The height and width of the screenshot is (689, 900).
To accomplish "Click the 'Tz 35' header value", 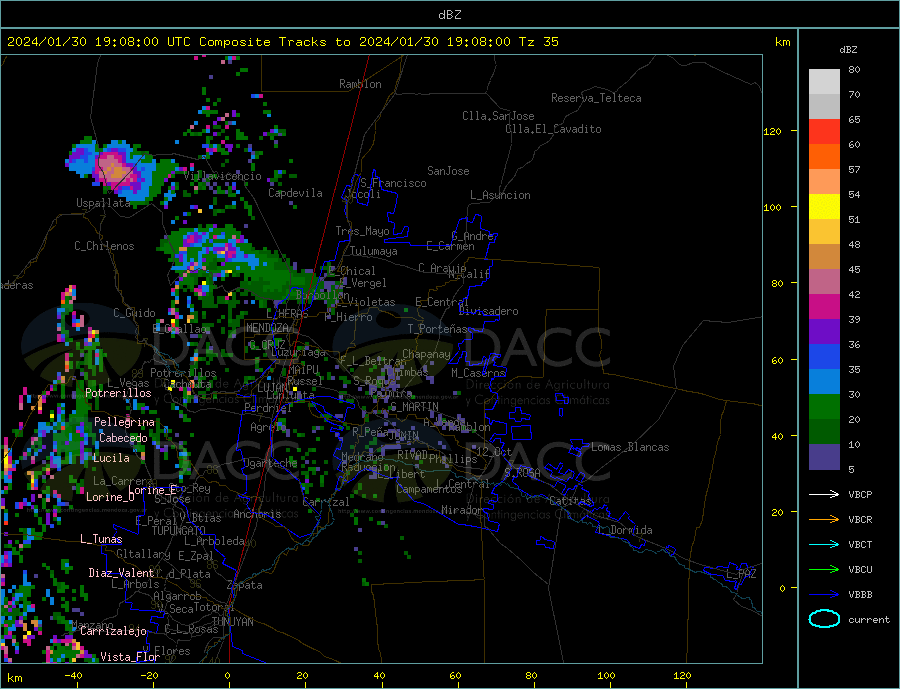I will coord(538,42).
